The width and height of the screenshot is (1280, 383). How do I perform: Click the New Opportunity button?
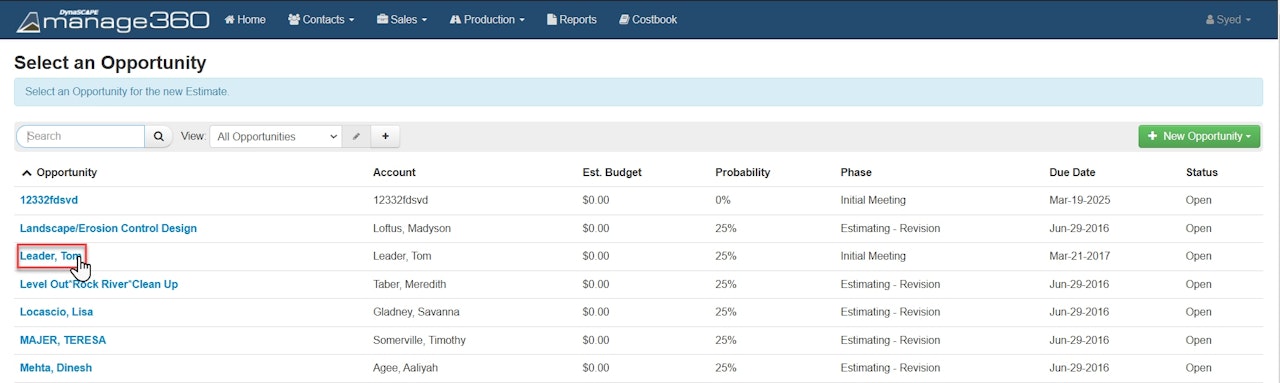click(x=1199, y=136)
